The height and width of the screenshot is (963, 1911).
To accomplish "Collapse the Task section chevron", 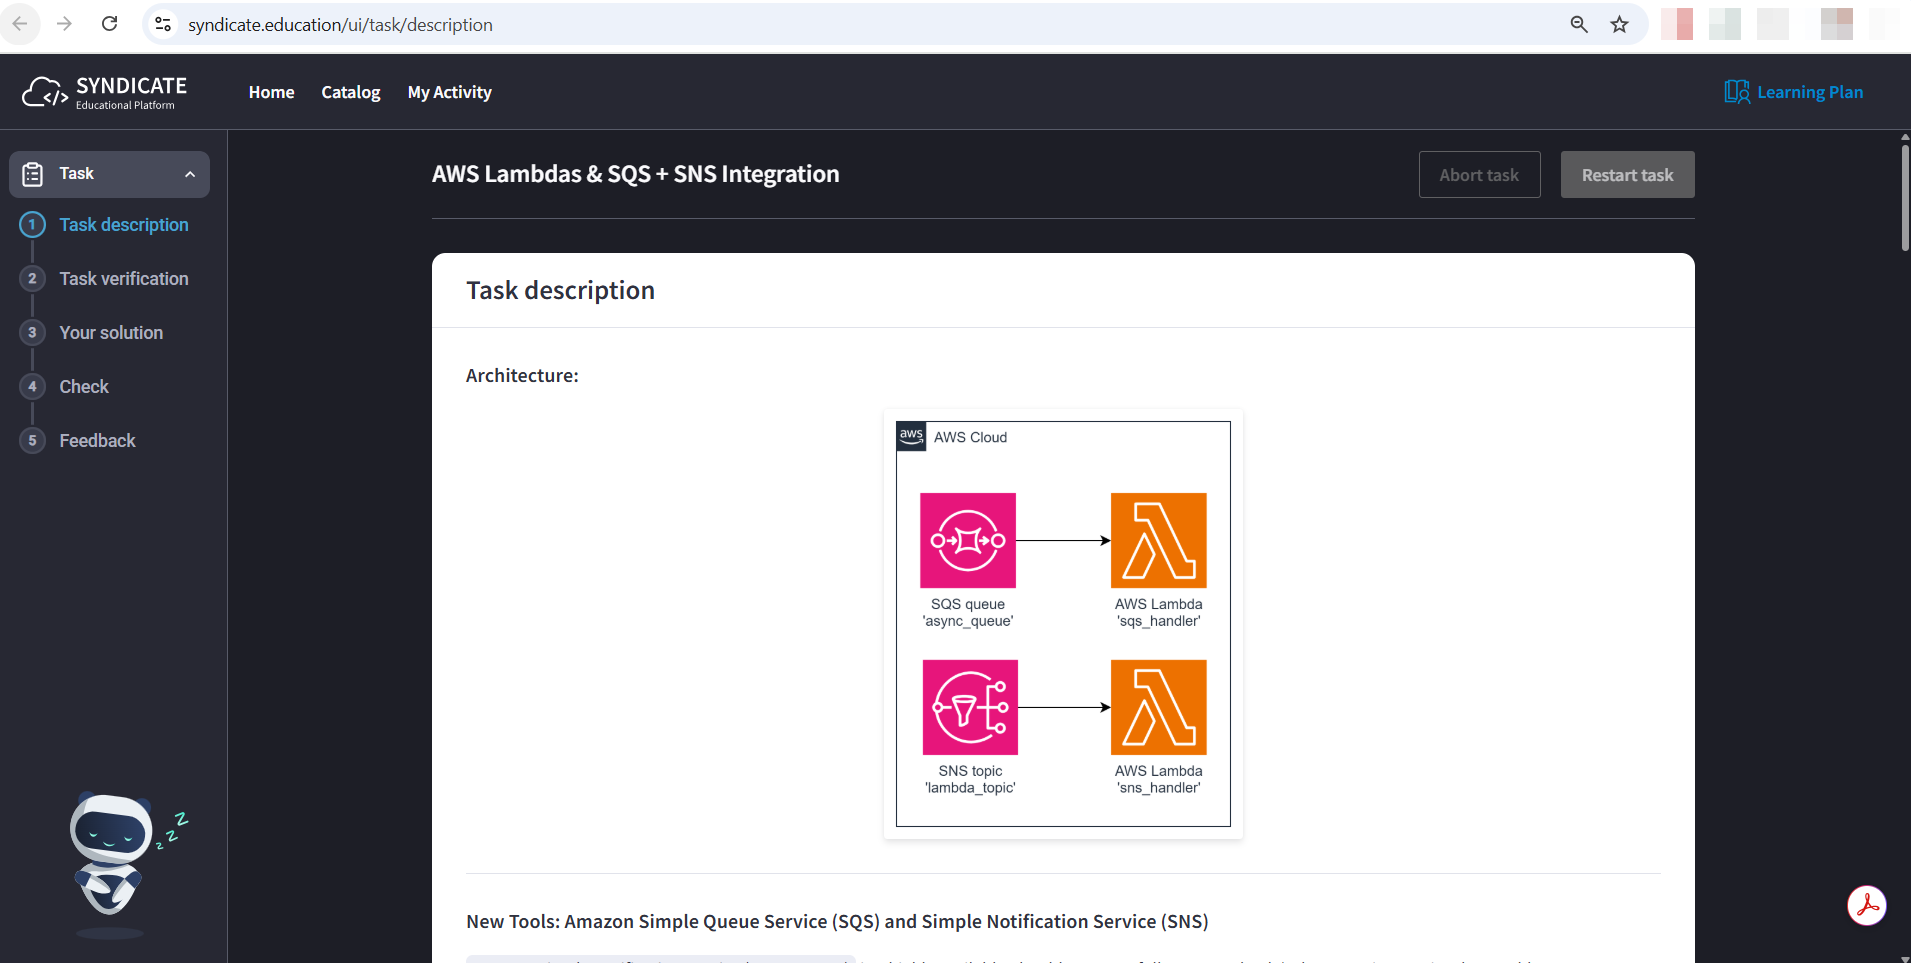I will pyautogui.click(x=190, y=174).
